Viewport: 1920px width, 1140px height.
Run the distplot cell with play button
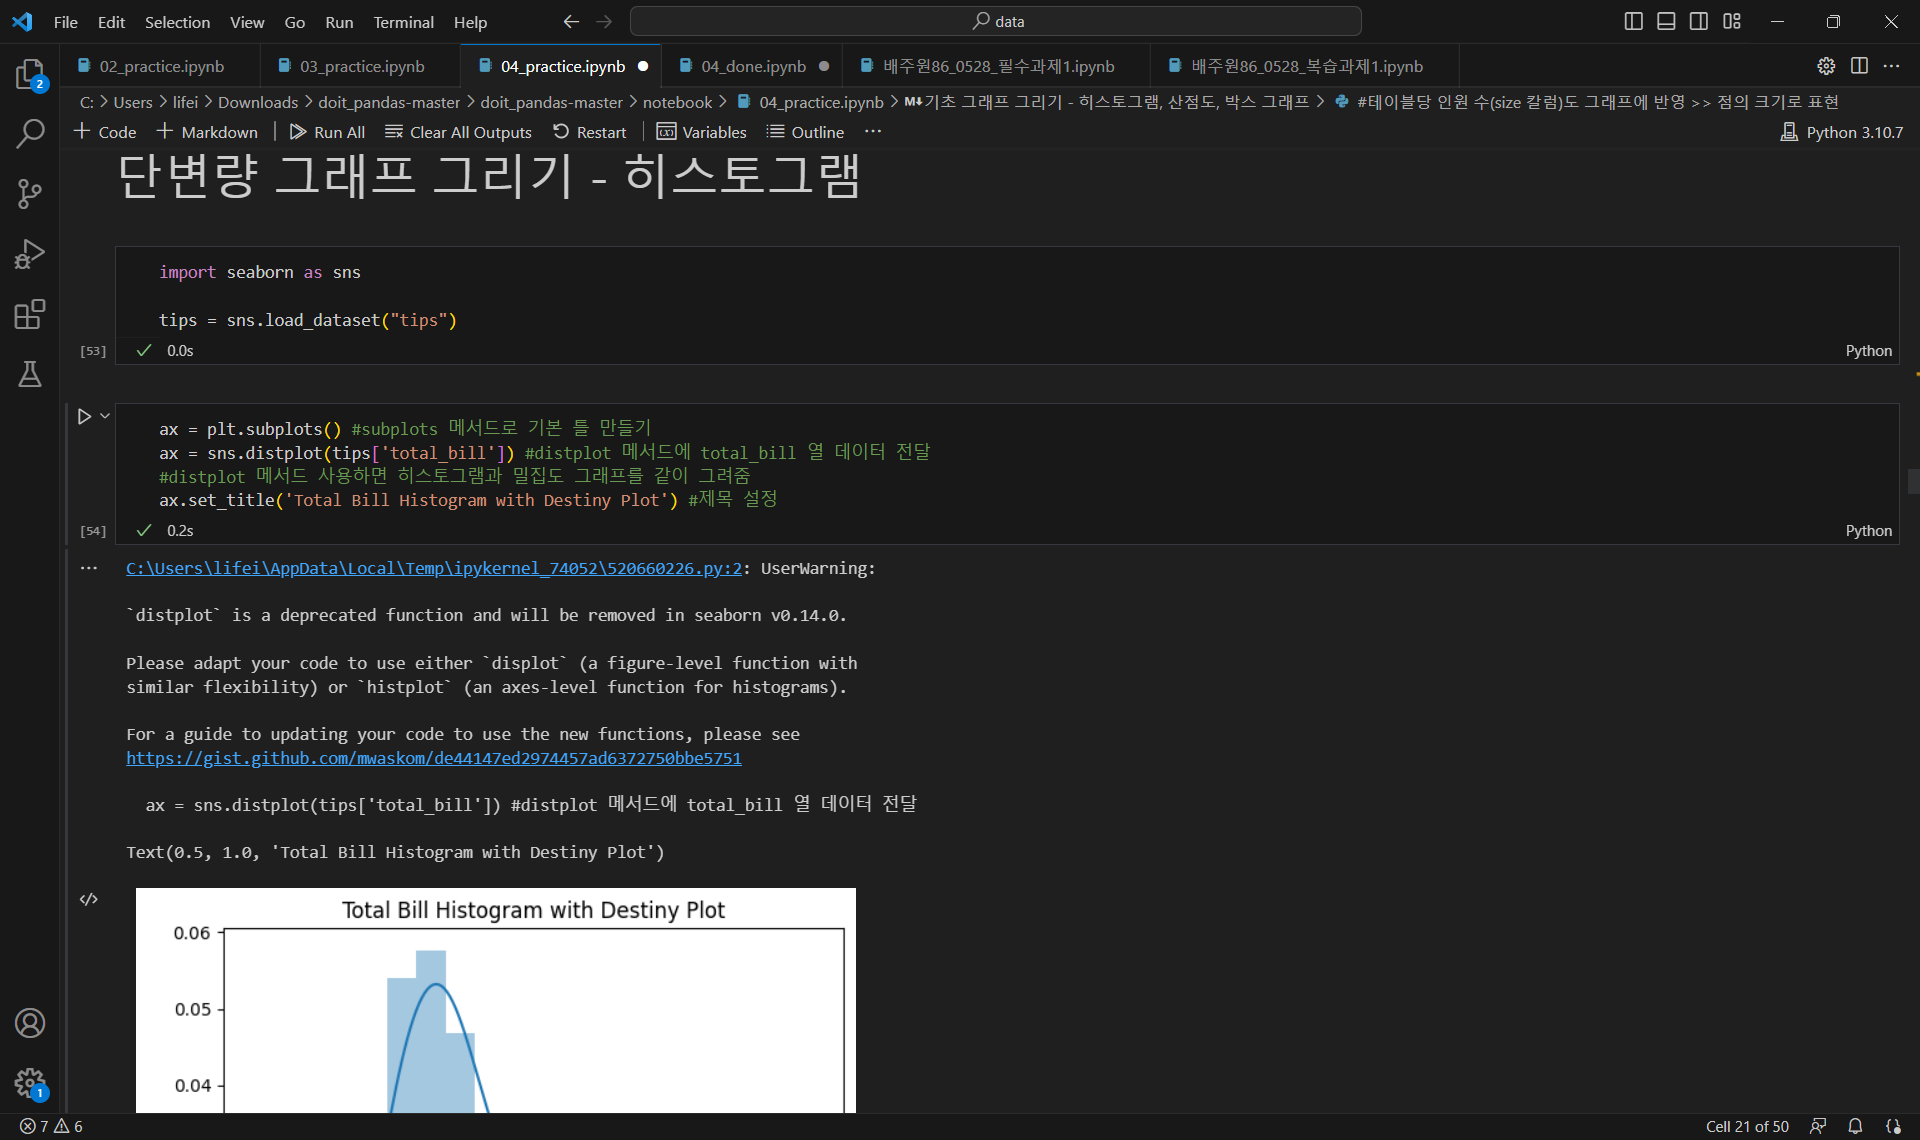(84, 416)
